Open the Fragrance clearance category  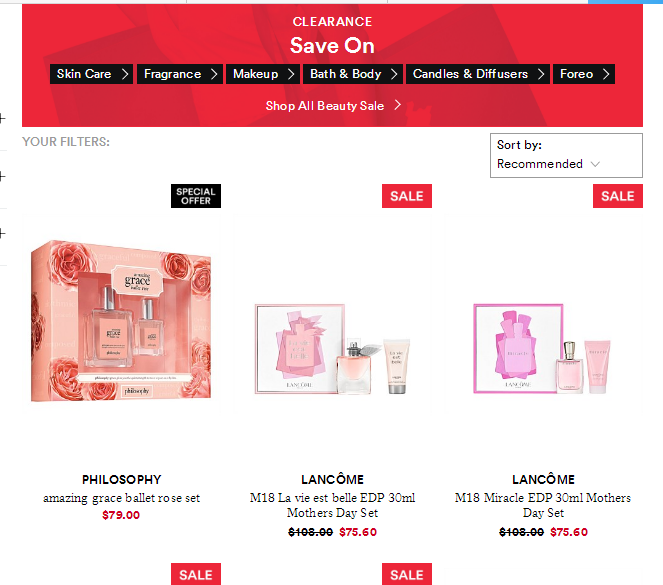pos(180,74)
